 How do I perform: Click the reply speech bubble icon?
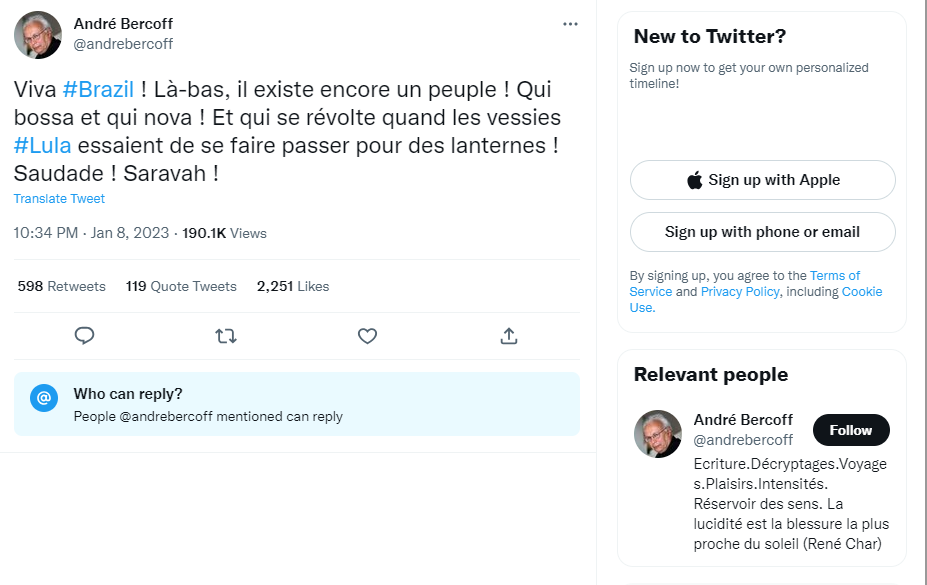click(x=85, y=336)
